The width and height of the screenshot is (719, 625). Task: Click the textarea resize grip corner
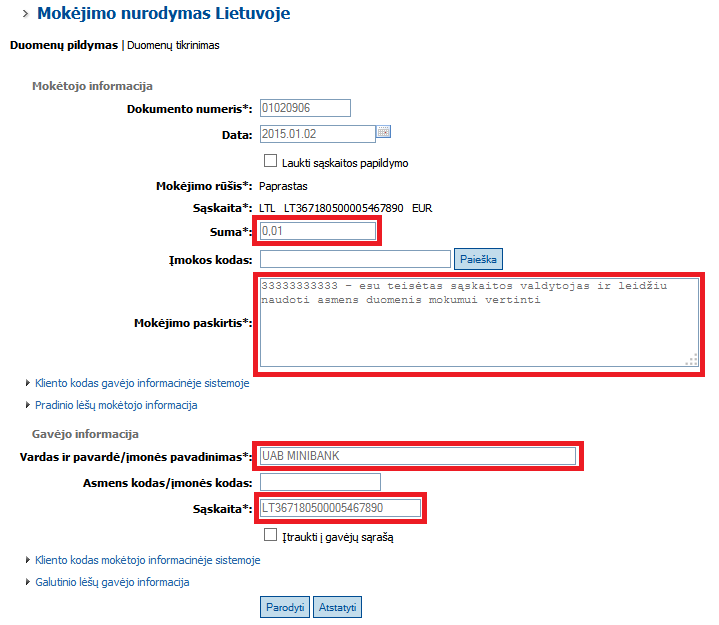[x=692, y=360]
